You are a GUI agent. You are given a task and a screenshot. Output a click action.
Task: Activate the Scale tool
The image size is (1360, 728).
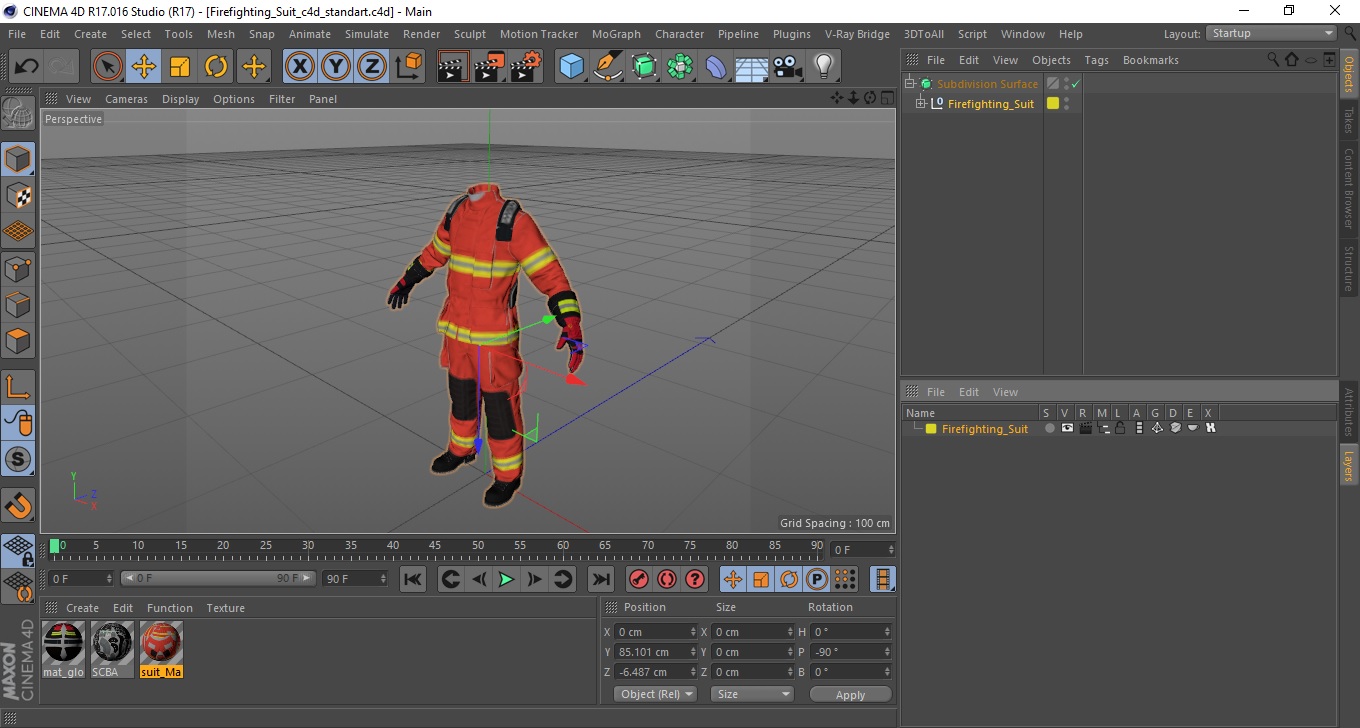click(x=180, y=67)
